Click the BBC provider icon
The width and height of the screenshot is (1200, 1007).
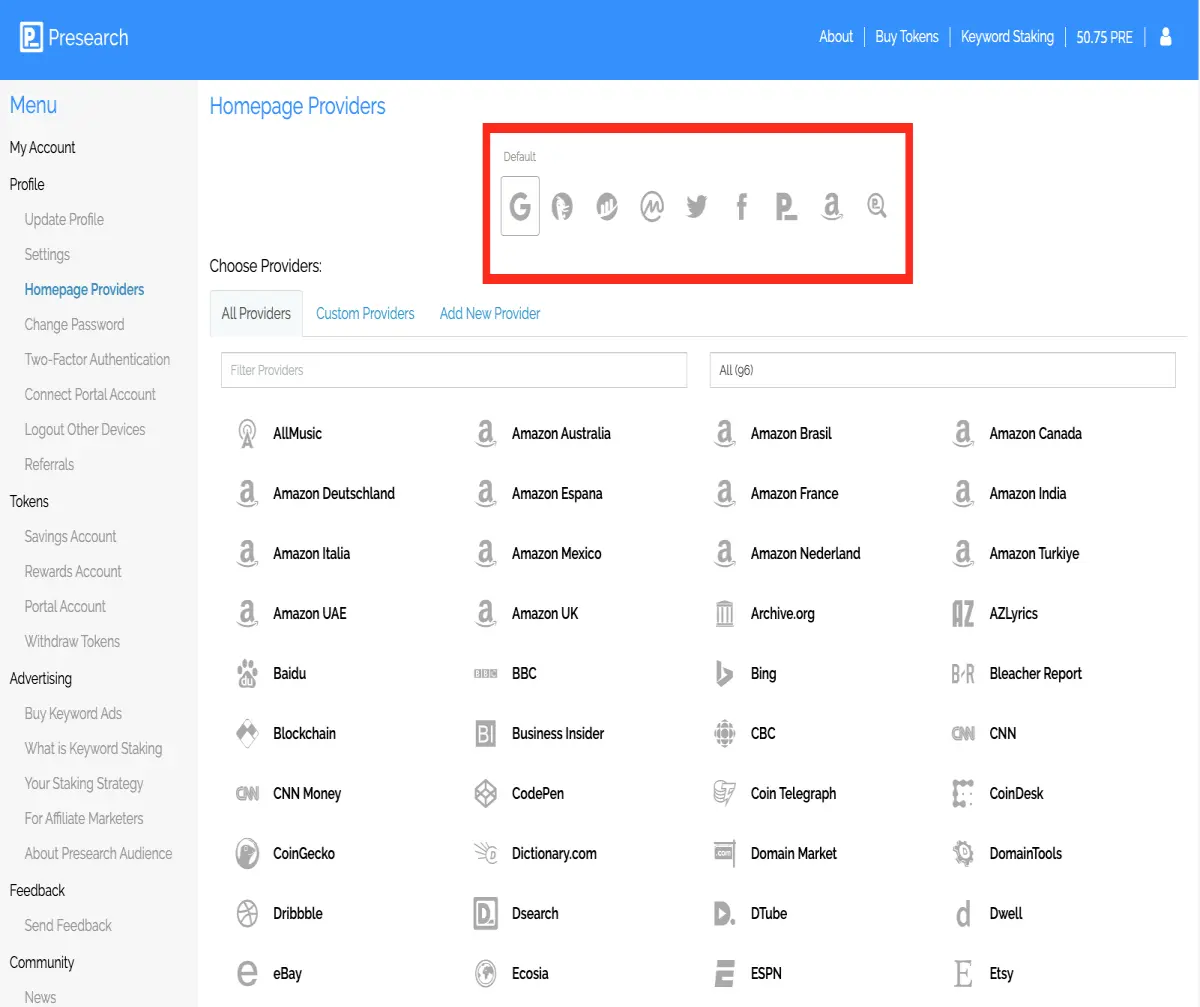pyautogui.click(x=486, y=674)
